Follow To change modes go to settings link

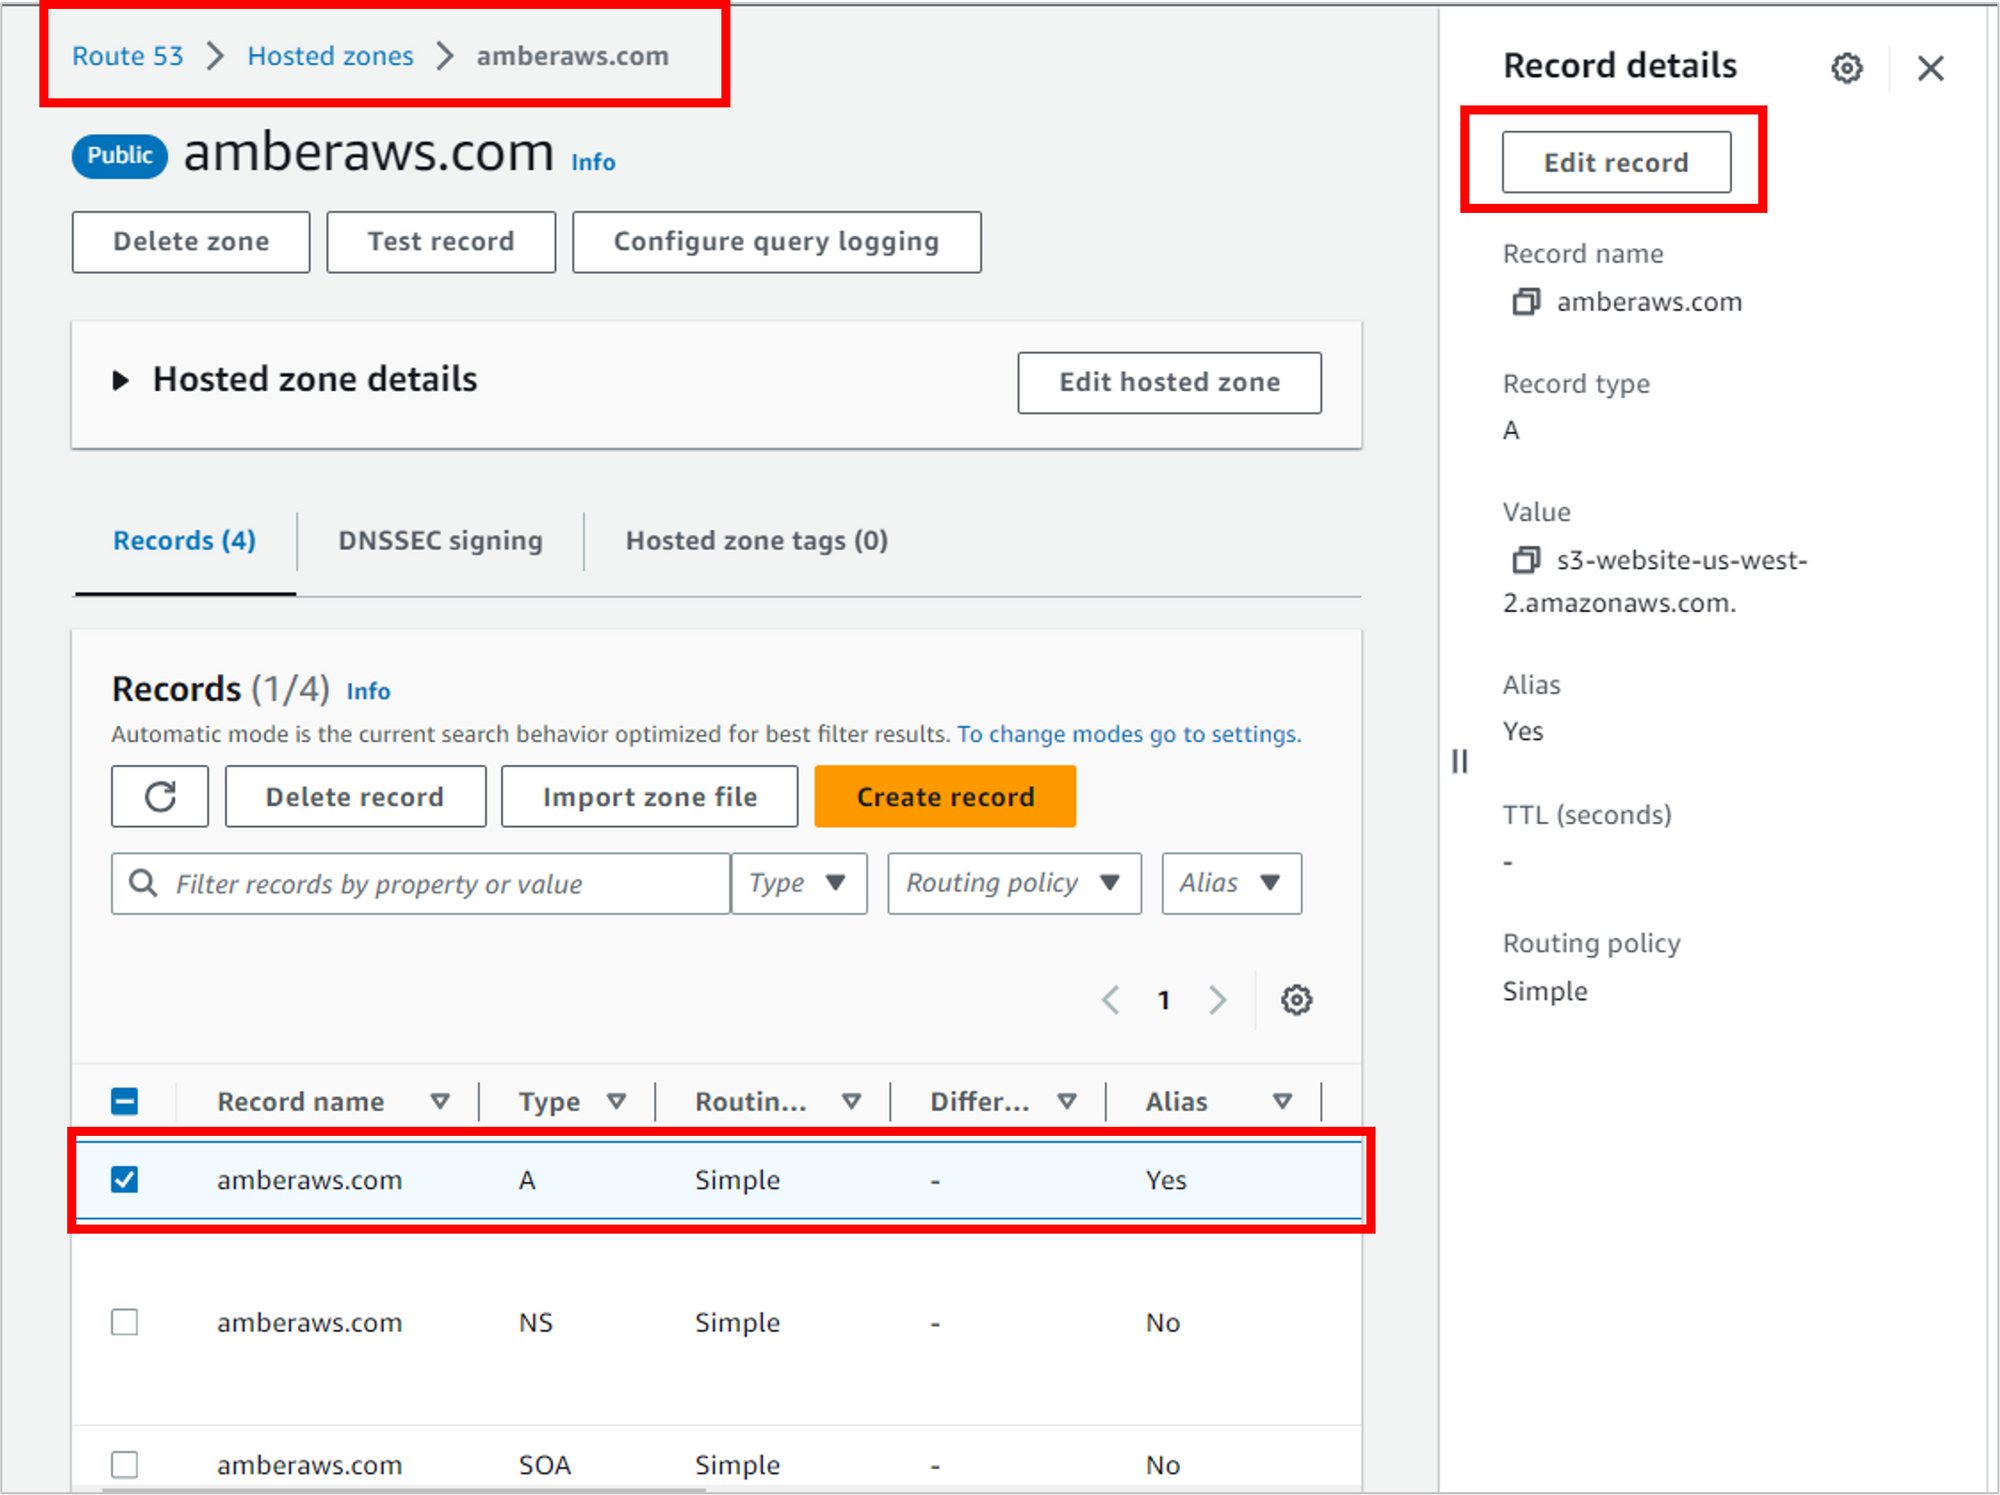(x=1129, y=734)
